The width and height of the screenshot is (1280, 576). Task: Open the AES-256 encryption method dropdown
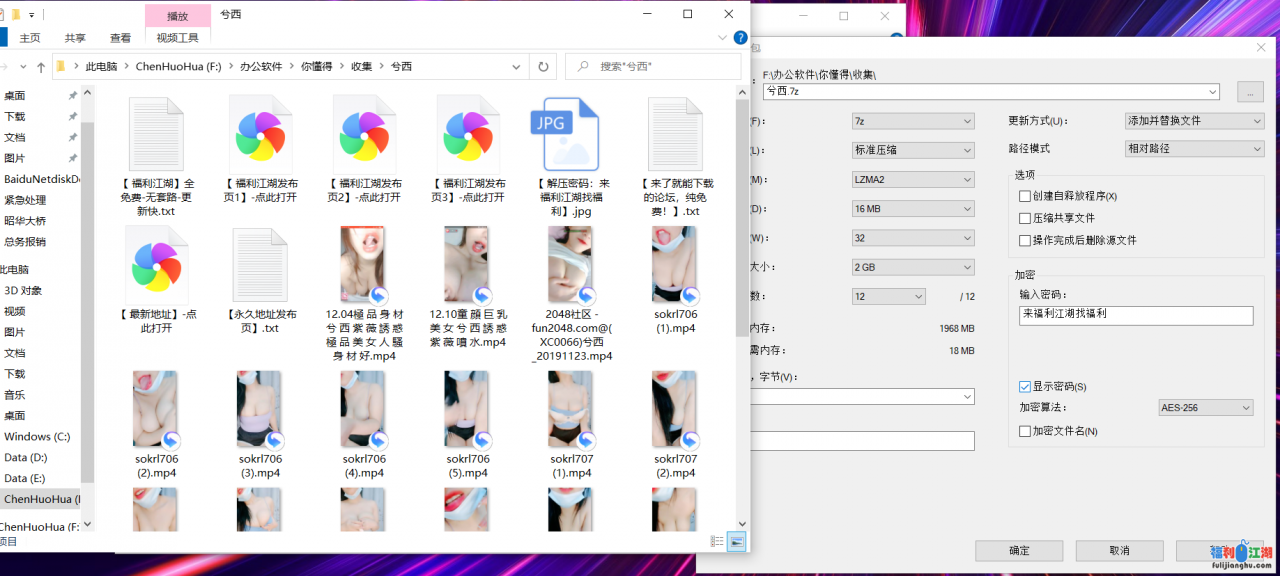pos(1205,408)
